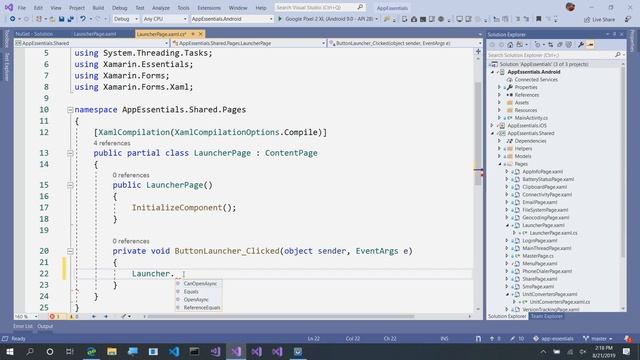Screen dimensions: 640x360
Task: Open the Analyze menu
Action: pyautogui.click(x=161, y=8)
